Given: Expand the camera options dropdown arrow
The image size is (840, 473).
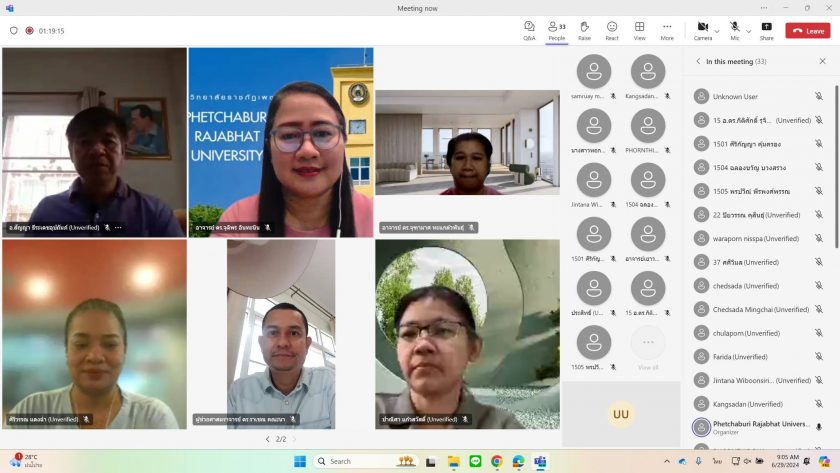Looking at the screenshot, I should 717,29.
